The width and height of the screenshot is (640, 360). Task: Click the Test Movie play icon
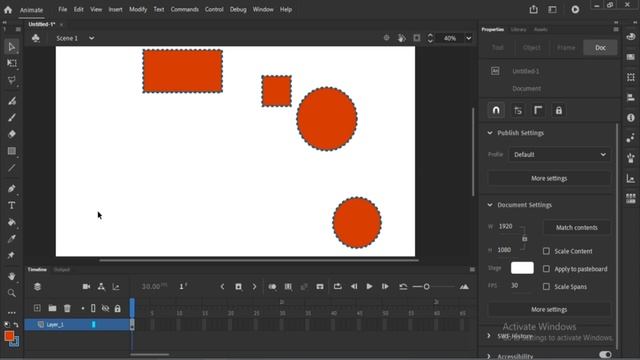point(575,9)
